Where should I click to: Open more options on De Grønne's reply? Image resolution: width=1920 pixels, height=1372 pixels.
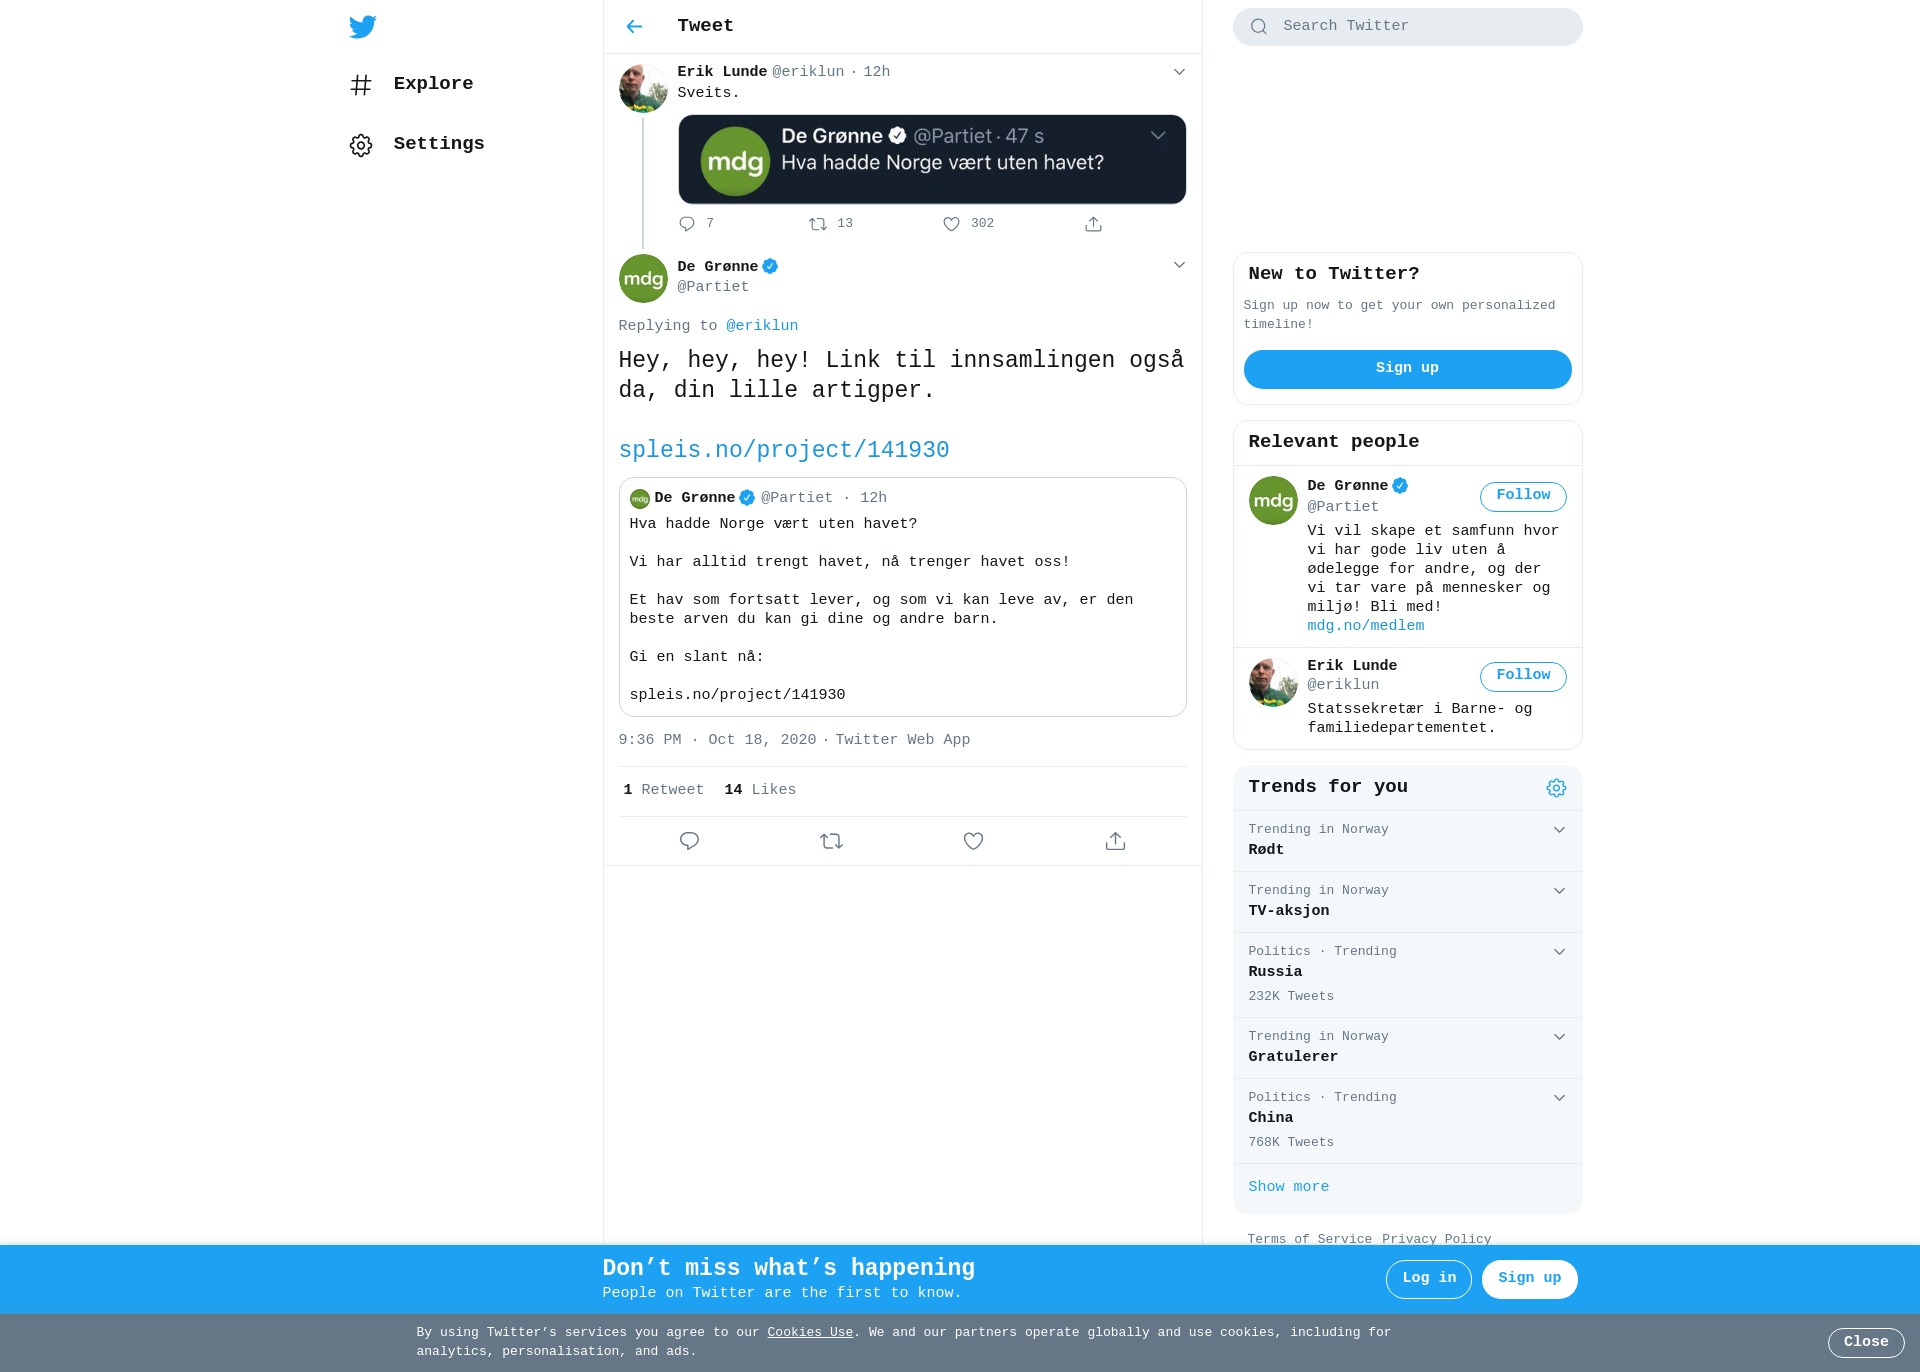pyautogui.click(x=1179, y=265)
